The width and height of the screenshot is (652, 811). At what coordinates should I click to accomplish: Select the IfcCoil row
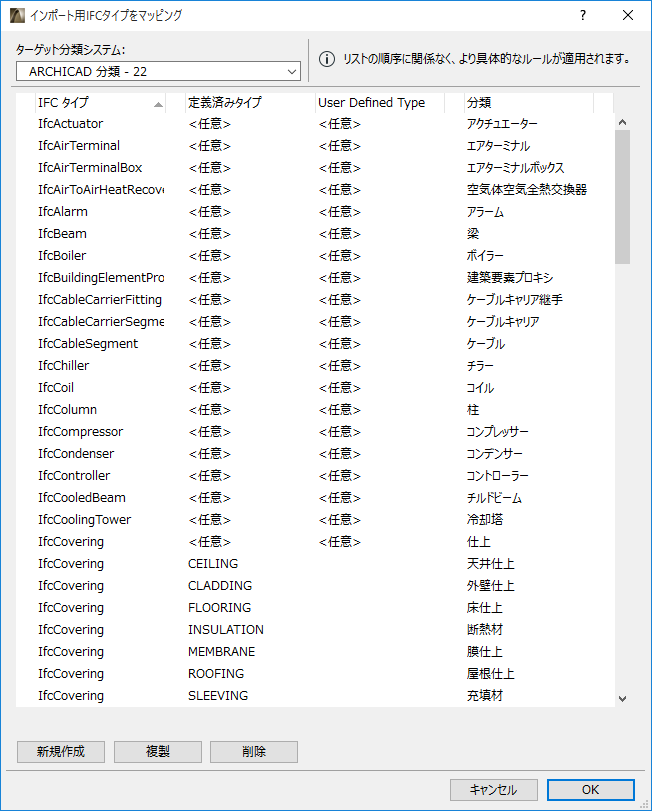click(315, 387)
